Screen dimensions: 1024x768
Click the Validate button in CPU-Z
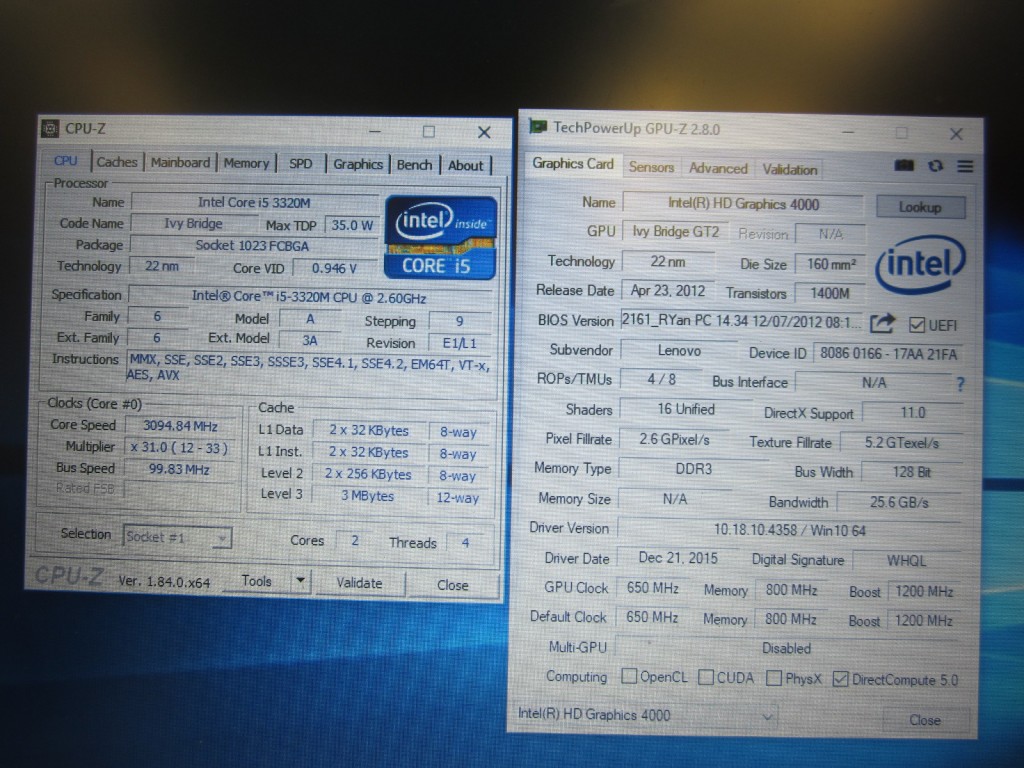[x=359, y=583]
